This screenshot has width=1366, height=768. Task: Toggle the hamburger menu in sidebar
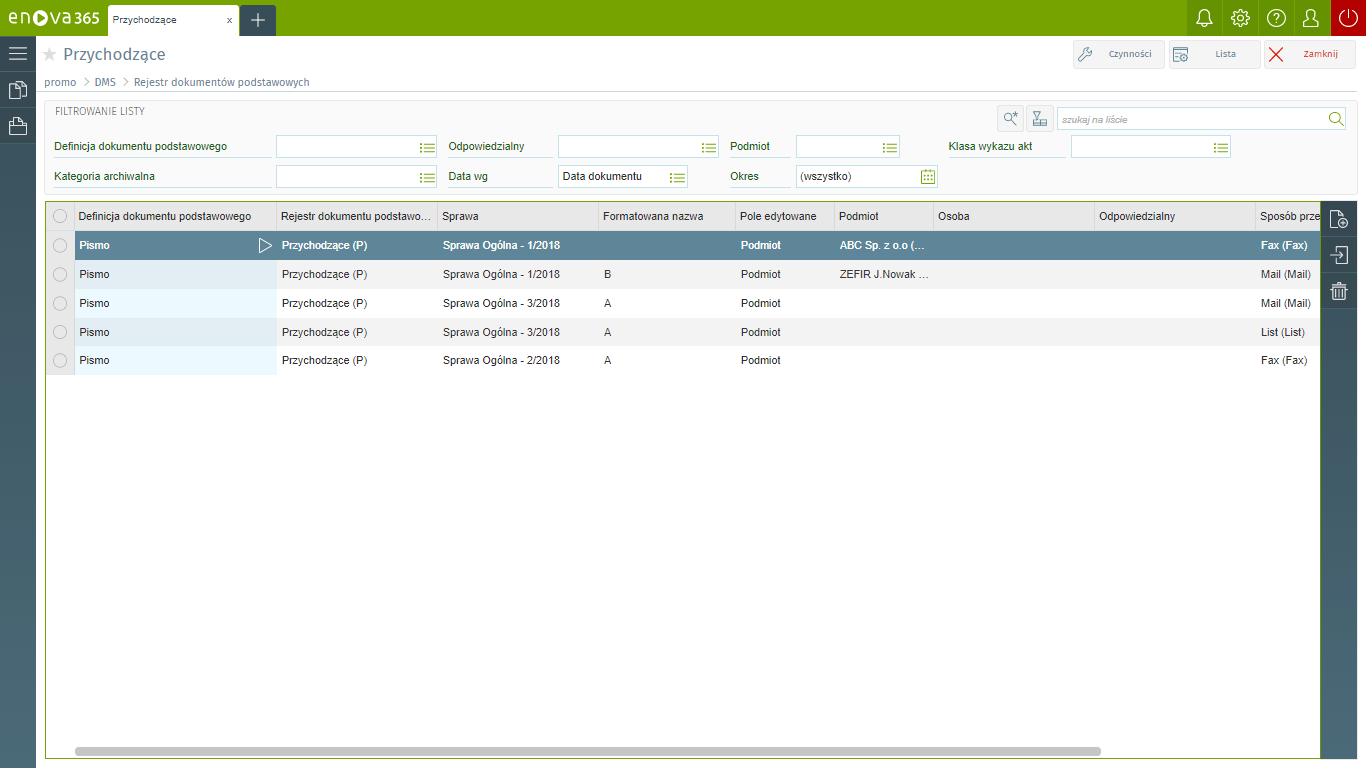[18, 53]
